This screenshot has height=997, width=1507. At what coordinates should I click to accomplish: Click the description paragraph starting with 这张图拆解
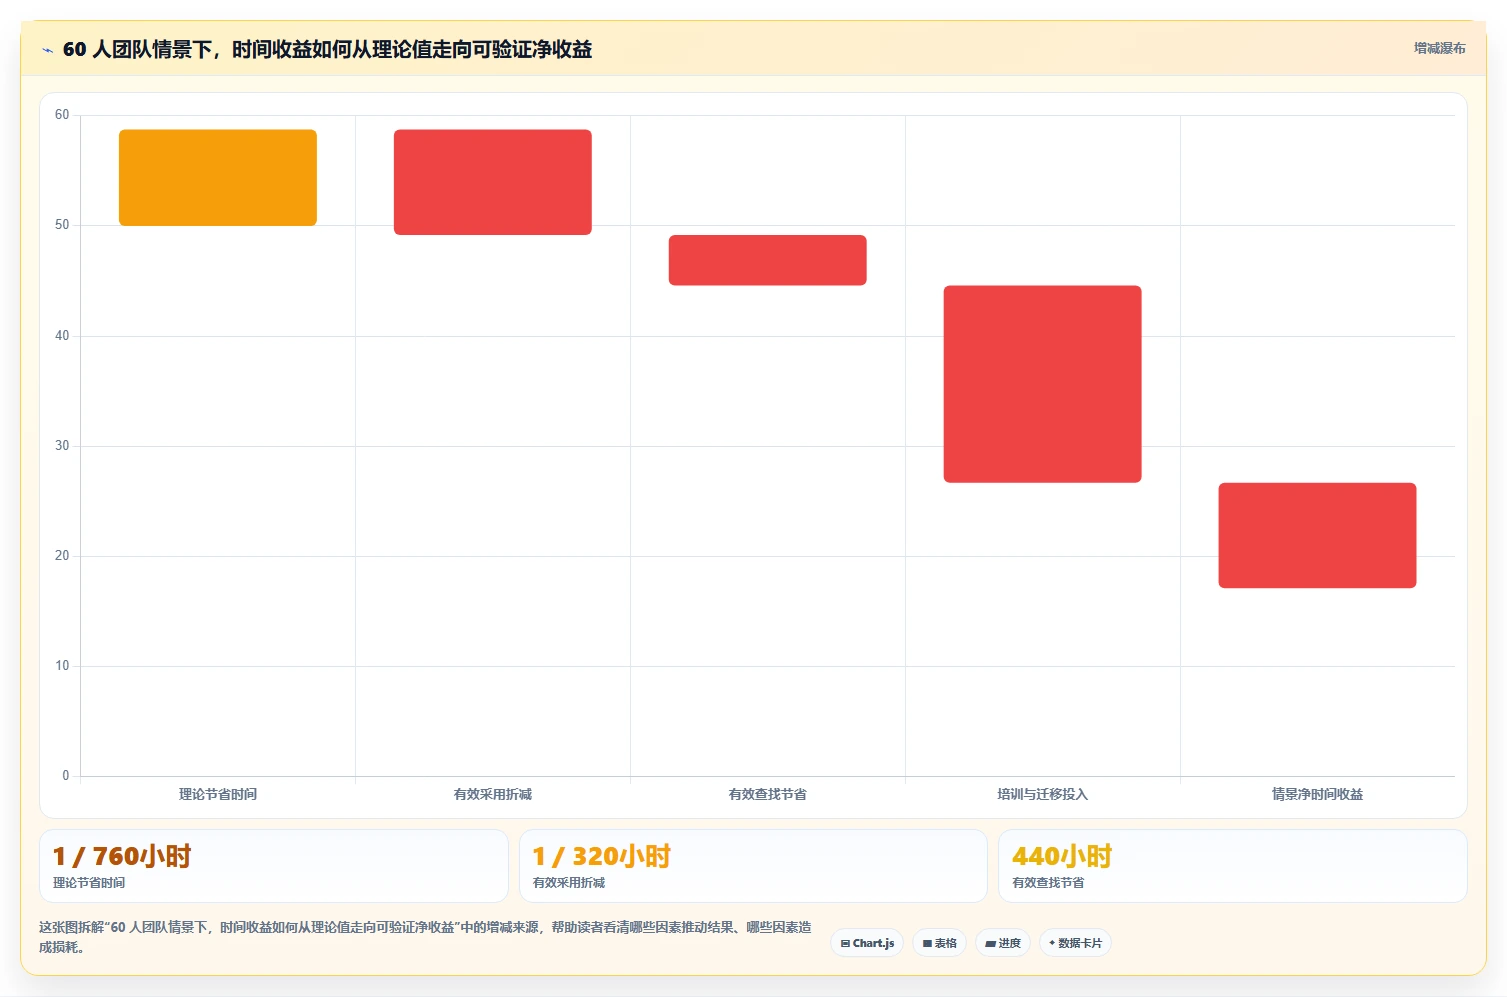(425, 937)
